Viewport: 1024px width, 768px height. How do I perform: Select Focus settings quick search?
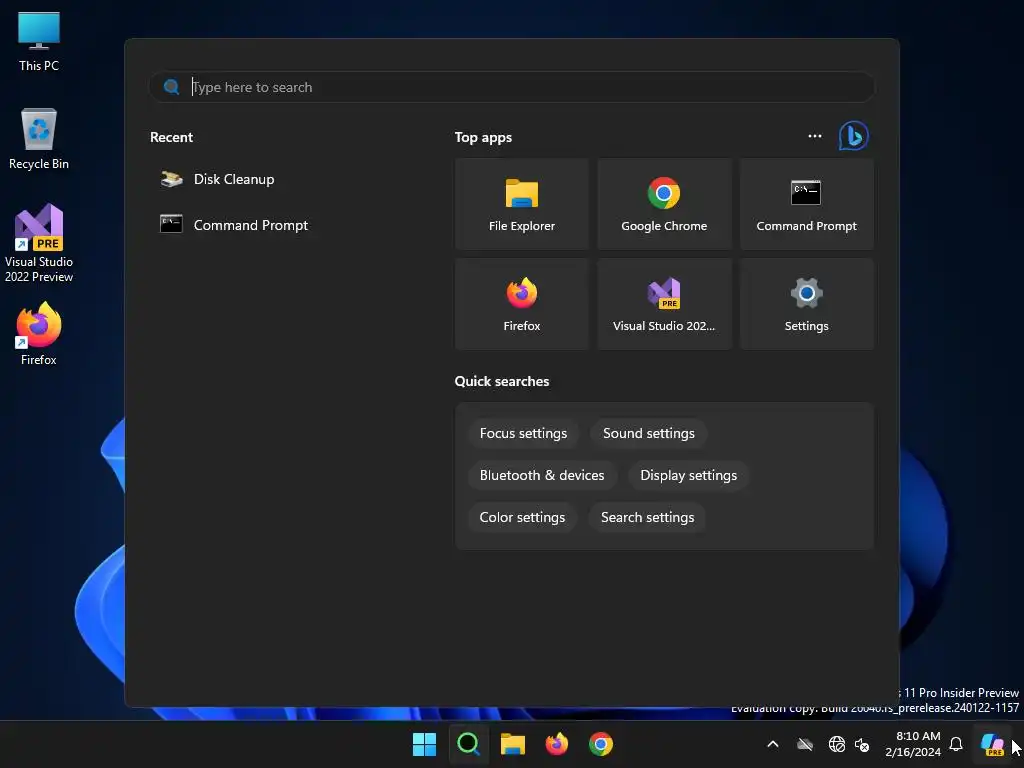(523, 434)
